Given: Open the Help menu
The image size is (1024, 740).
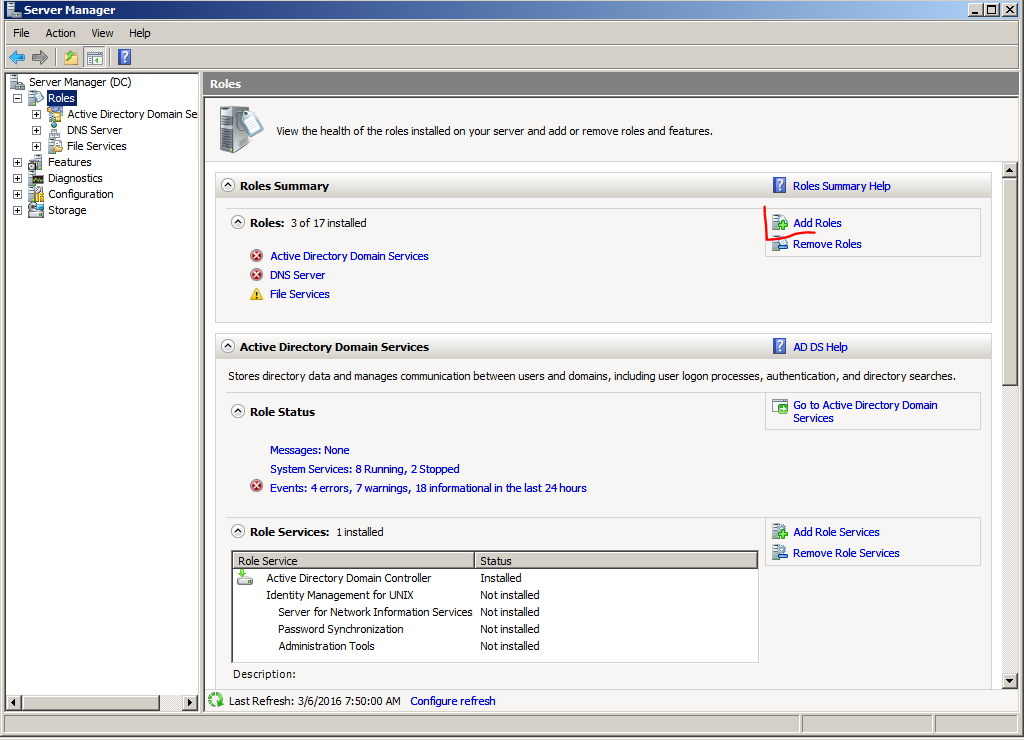Looking at the screenshot, I should 139,33.
